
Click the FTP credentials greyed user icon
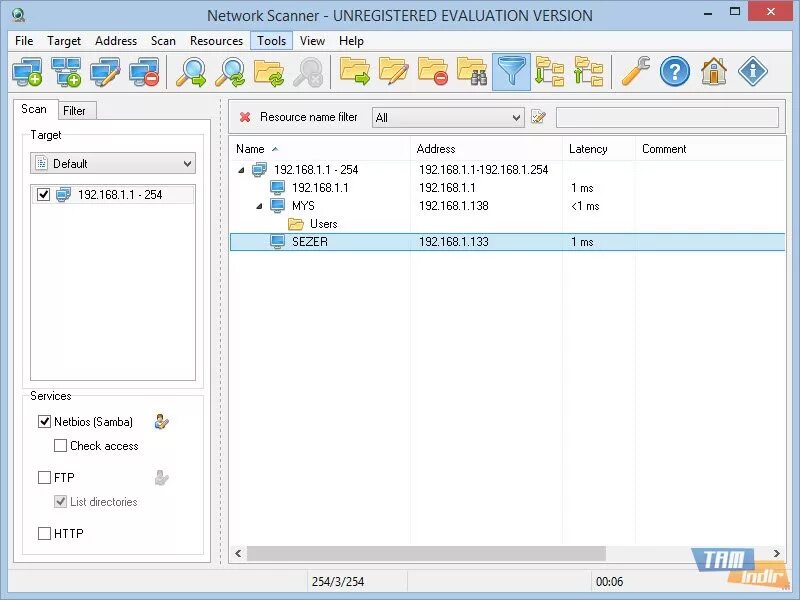coord(161,478)
